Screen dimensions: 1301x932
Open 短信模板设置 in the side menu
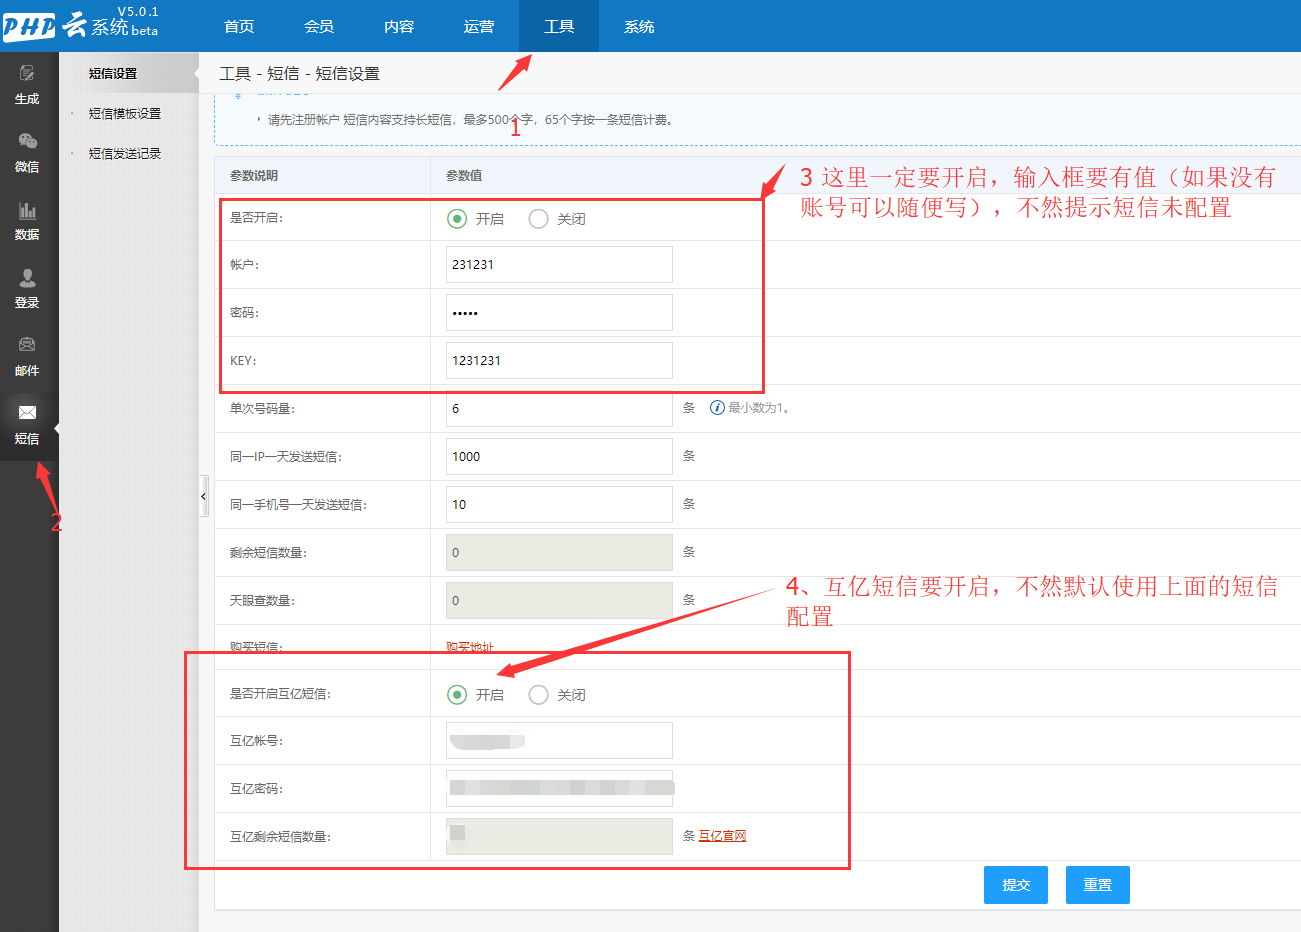[x=125, y=114]
